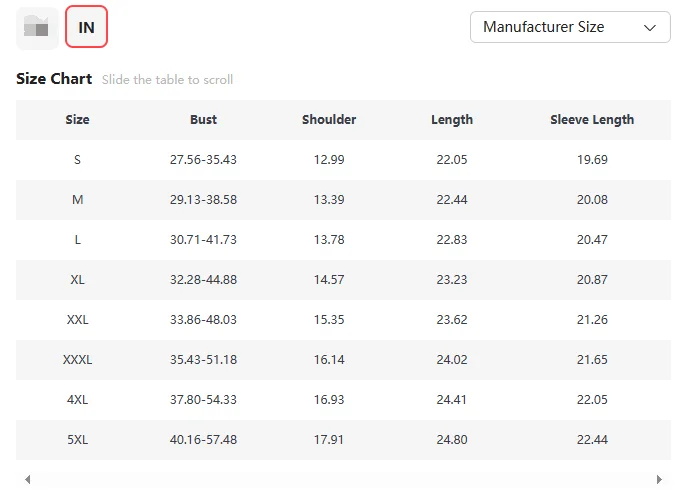Click the L sleeve length value 20.47

point(592,240)
